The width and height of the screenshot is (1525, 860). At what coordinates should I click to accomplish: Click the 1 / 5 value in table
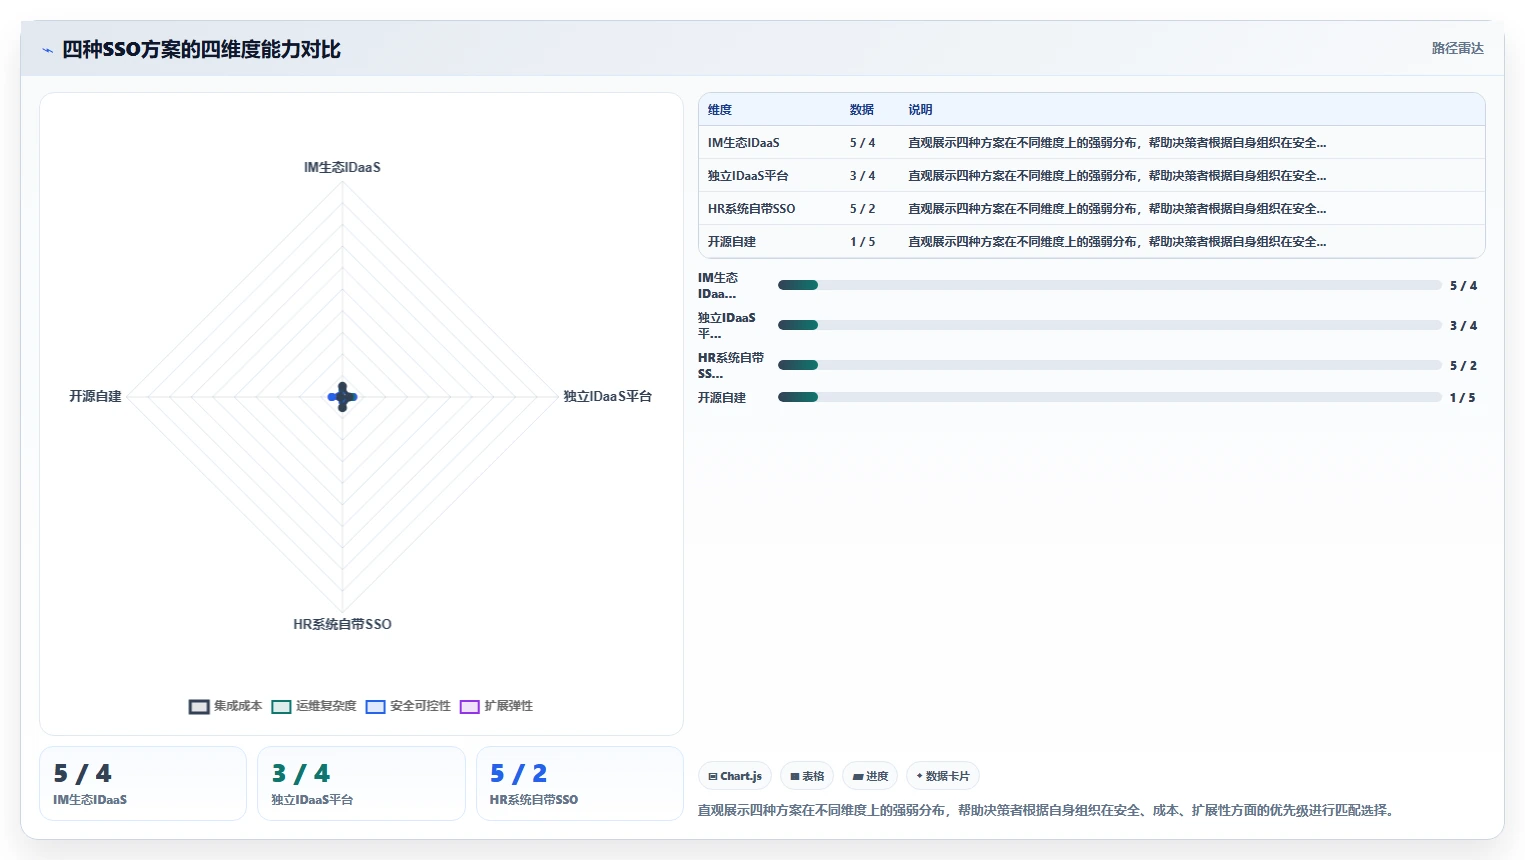pos(863,242)
